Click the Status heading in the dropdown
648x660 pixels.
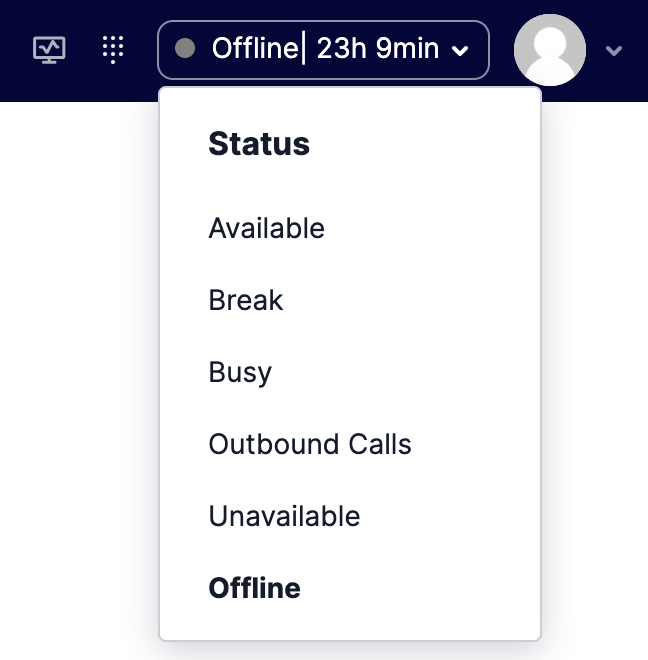click(x=259, y=144)
